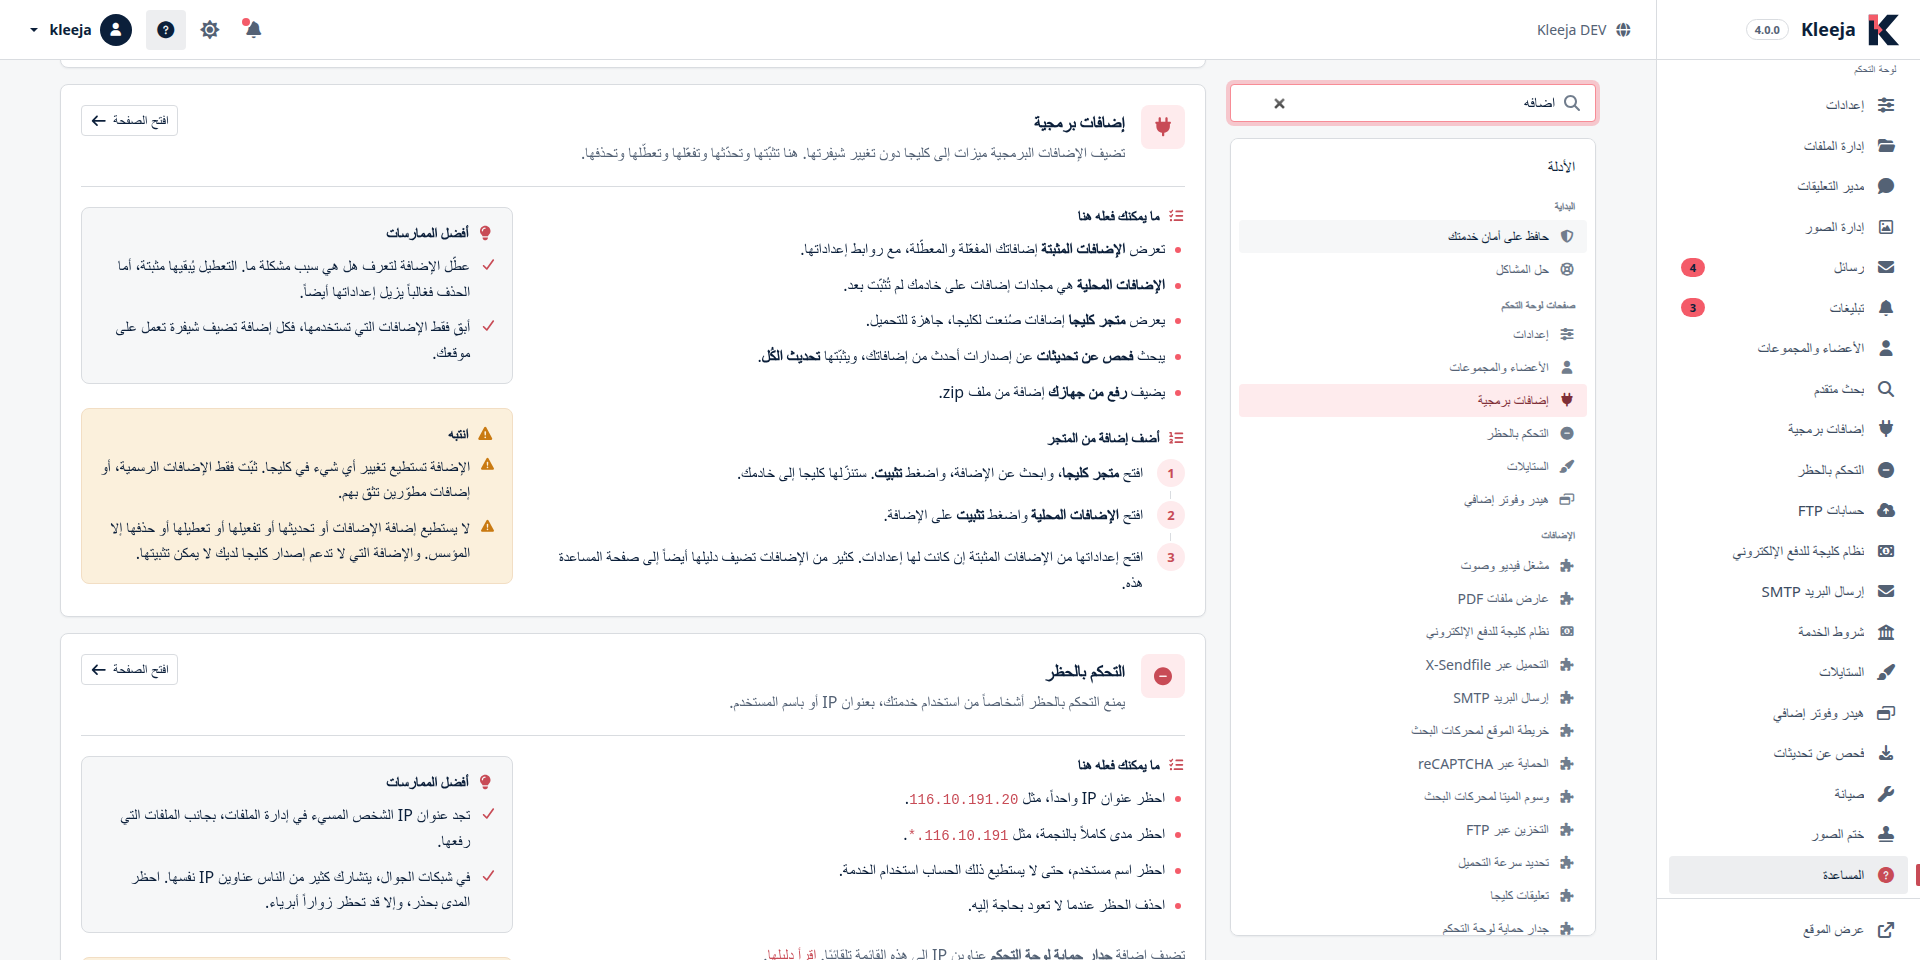The image size is (1920, 960).
Task: Open إضافات برمجية plug icon in main sidebar
Action: tap(1886, 429)
